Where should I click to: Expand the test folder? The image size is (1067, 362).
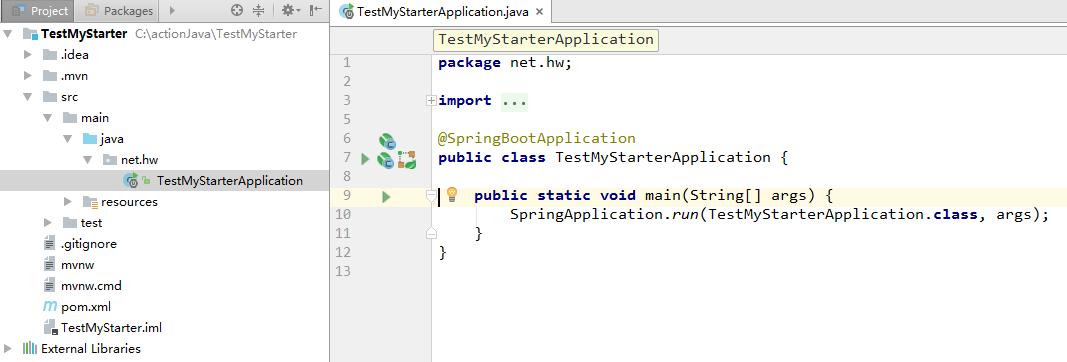click(x=48, y=223)
